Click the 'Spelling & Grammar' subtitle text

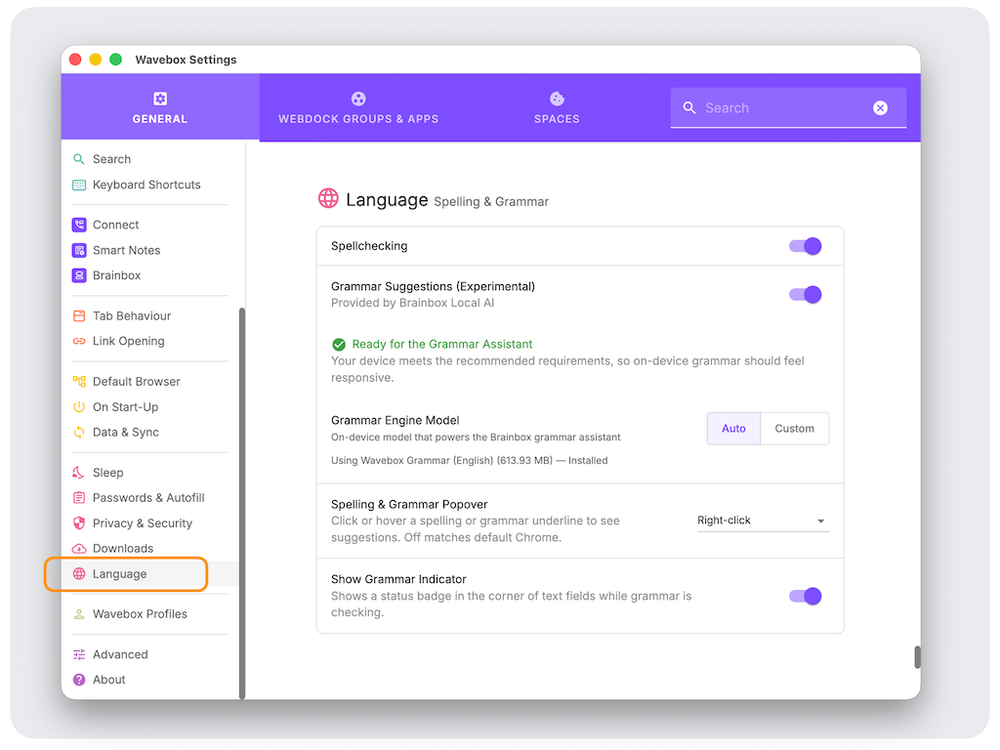(491, 202)
